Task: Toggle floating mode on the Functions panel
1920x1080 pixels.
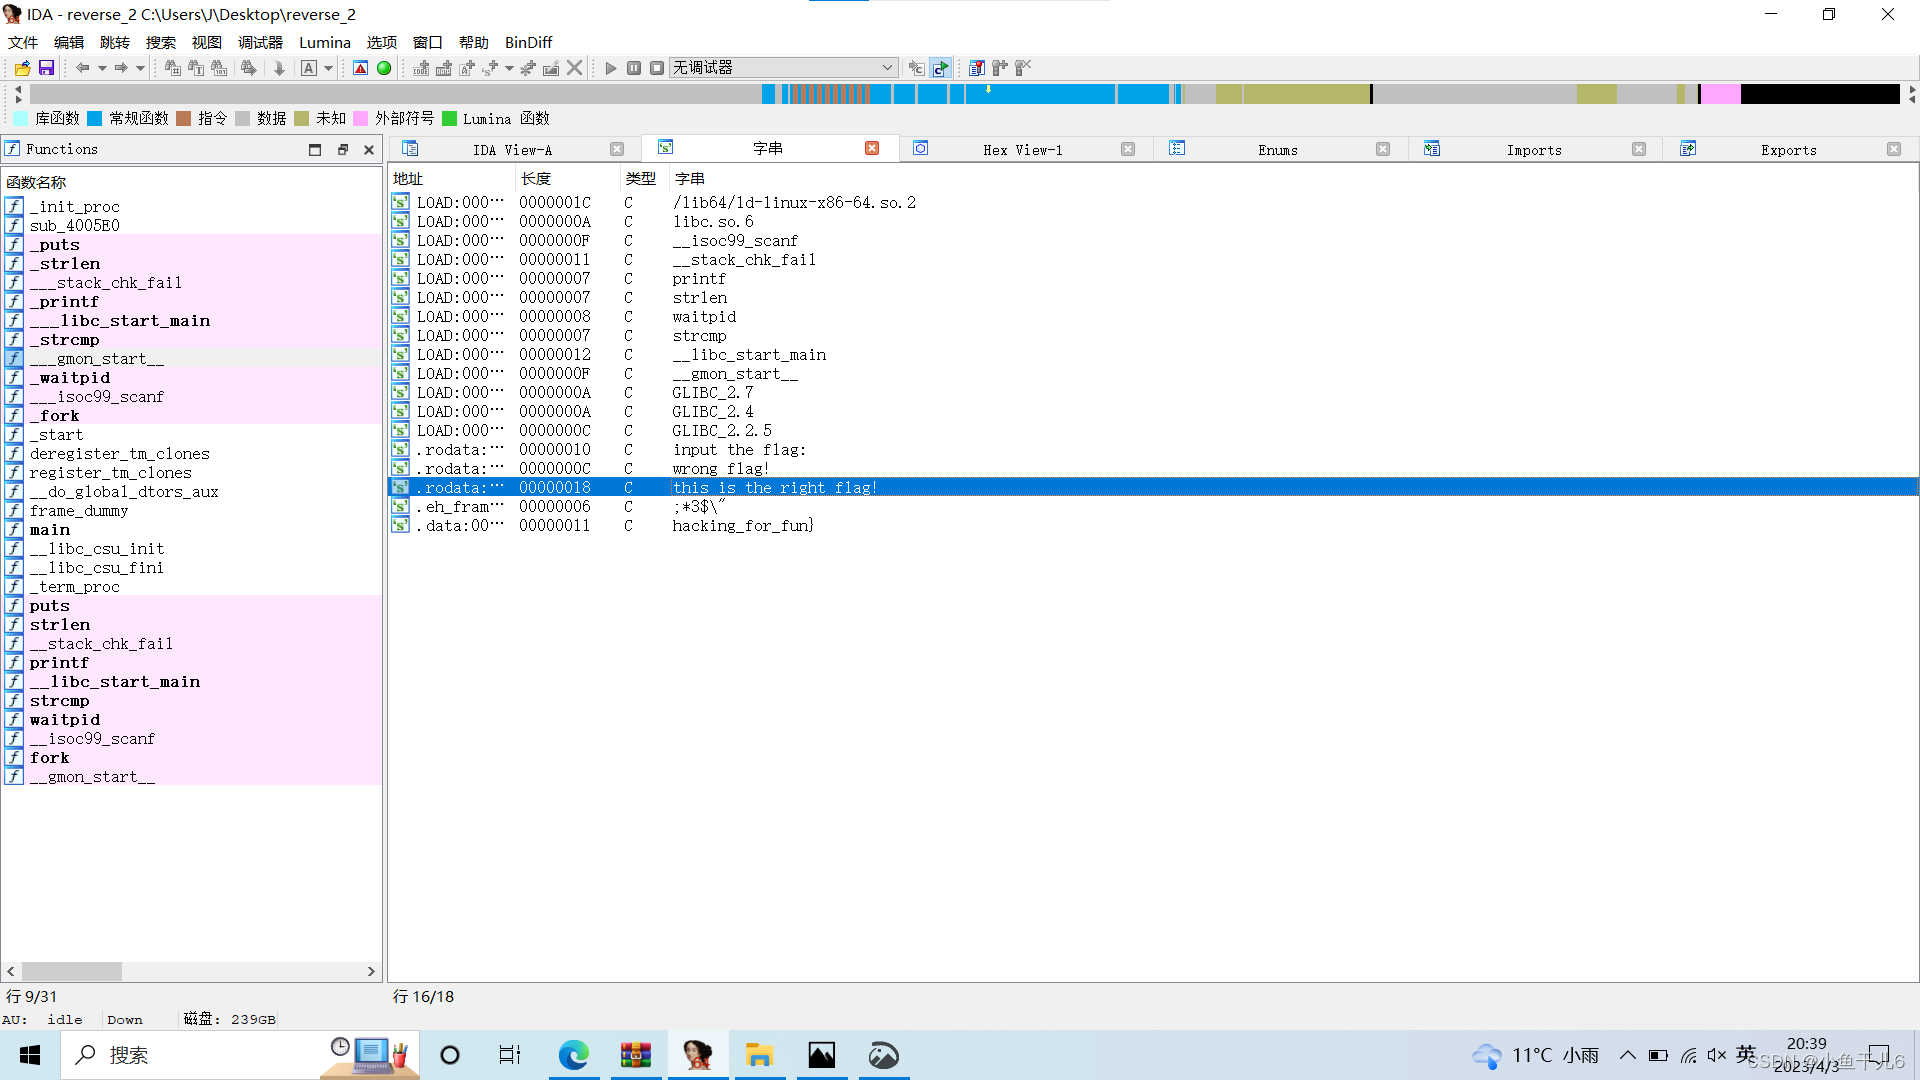Action: tap(343, 149)
